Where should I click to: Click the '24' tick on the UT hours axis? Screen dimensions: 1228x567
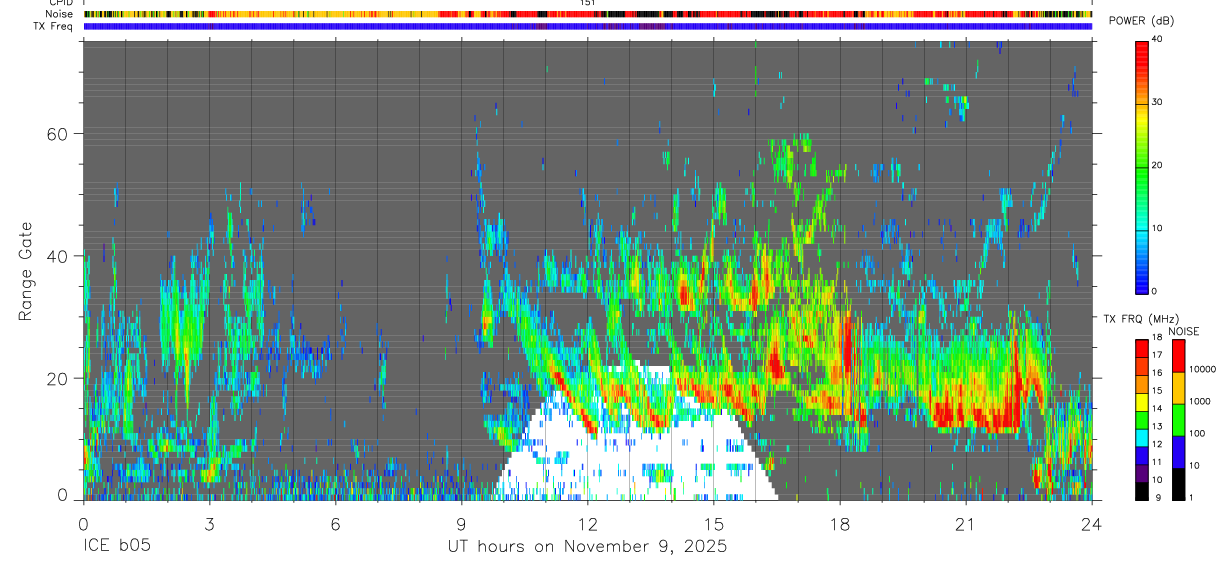[x=1092, y=524]
